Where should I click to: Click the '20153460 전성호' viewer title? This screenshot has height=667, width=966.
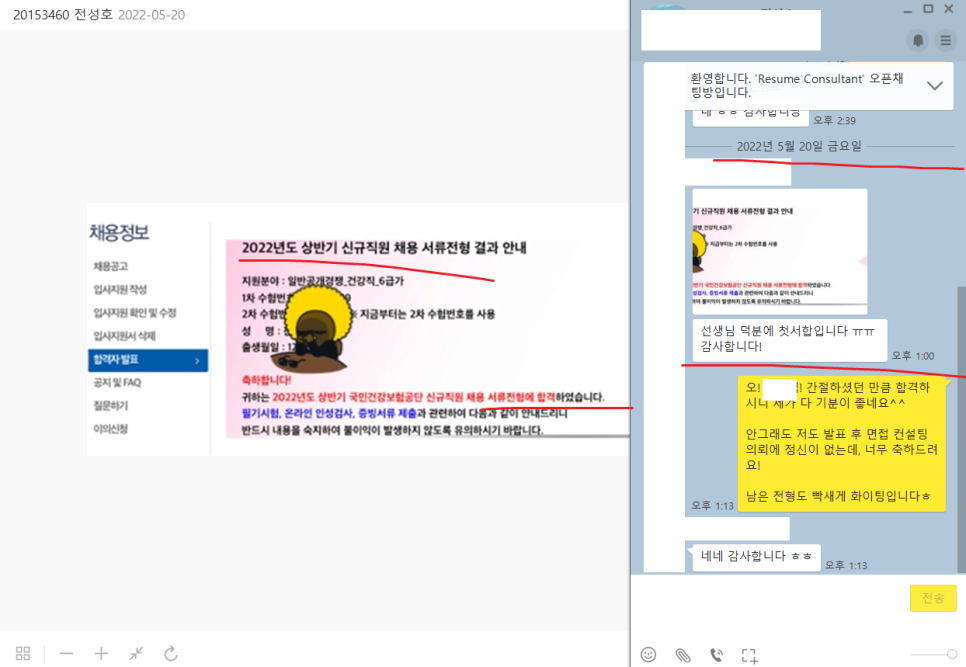tap(63, 14)
